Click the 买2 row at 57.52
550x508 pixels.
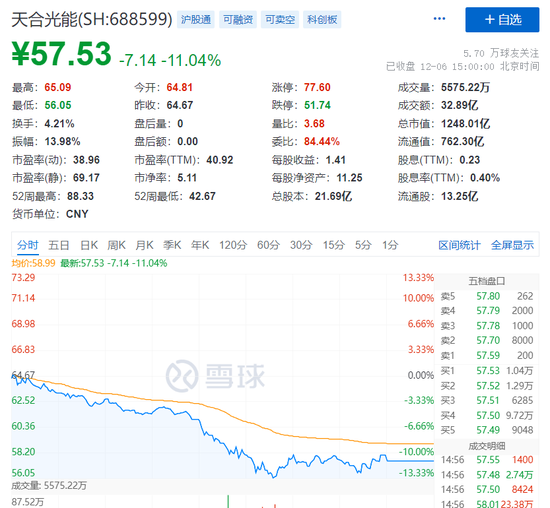click(x=487, y=386)
